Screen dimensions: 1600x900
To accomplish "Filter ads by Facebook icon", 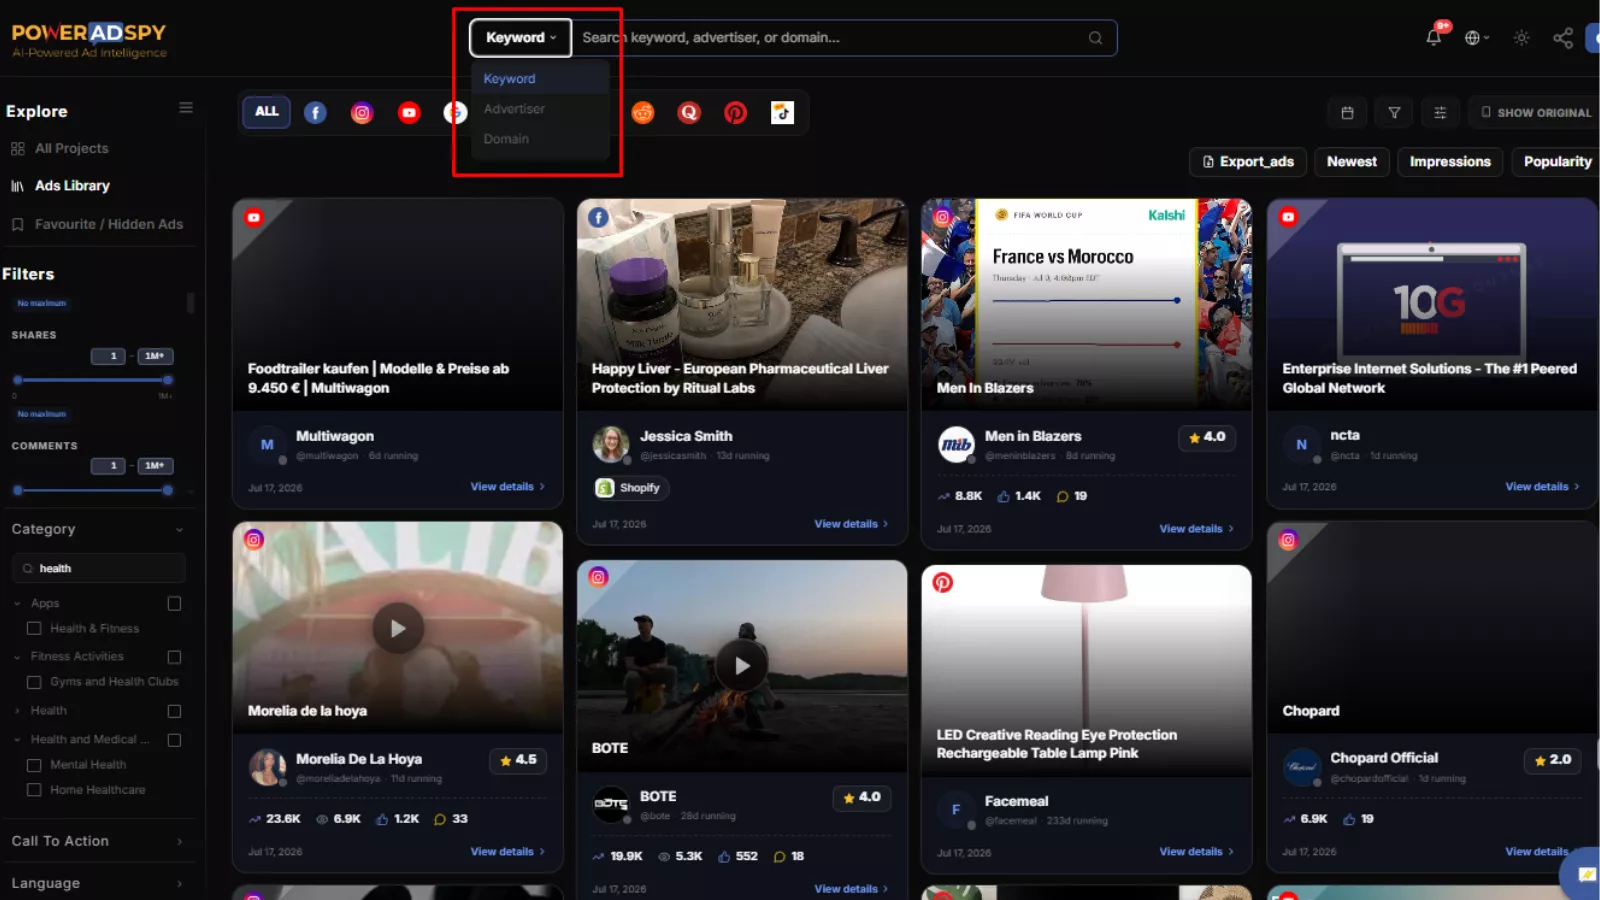I will click(x=315, y=113).
